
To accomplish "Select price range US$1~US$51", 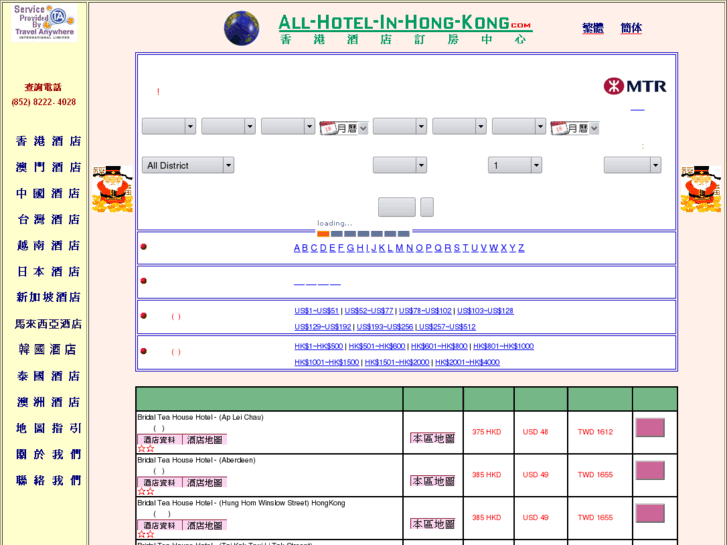I will (x=317, y=311).
